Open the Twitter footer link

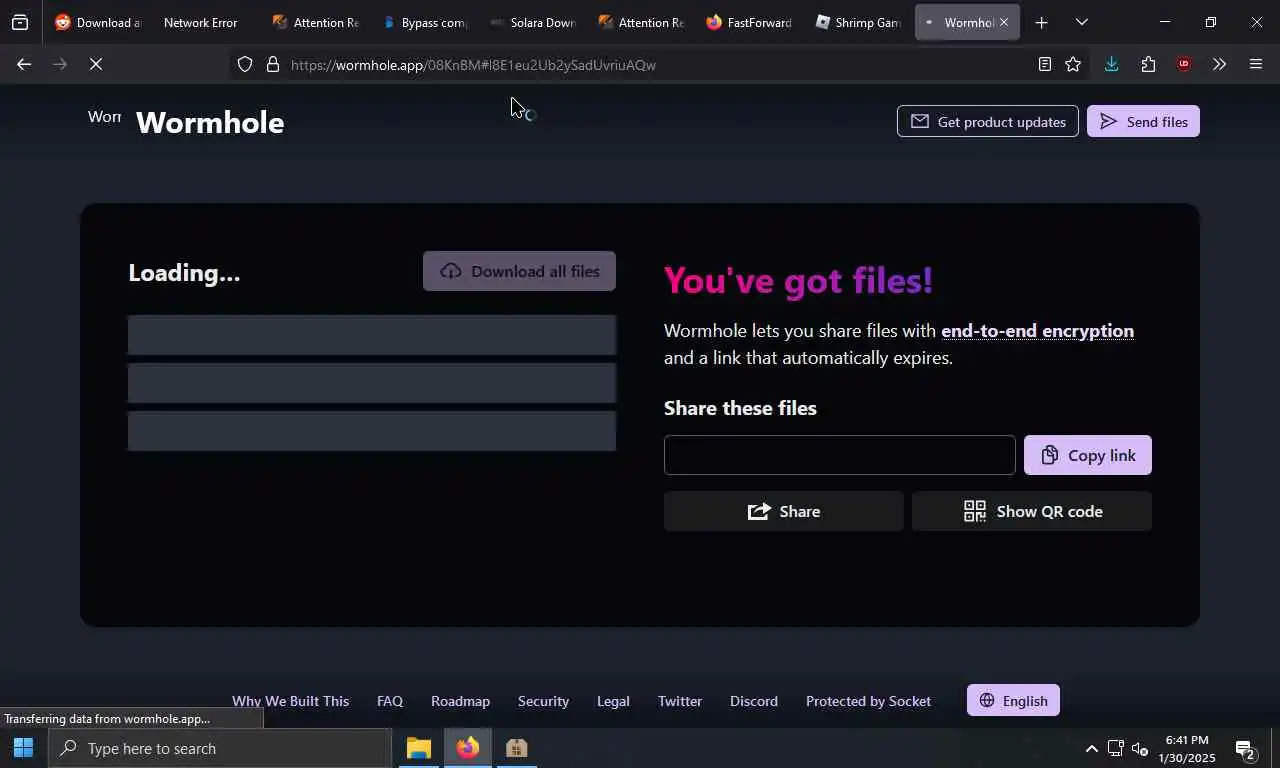(680, 701)
